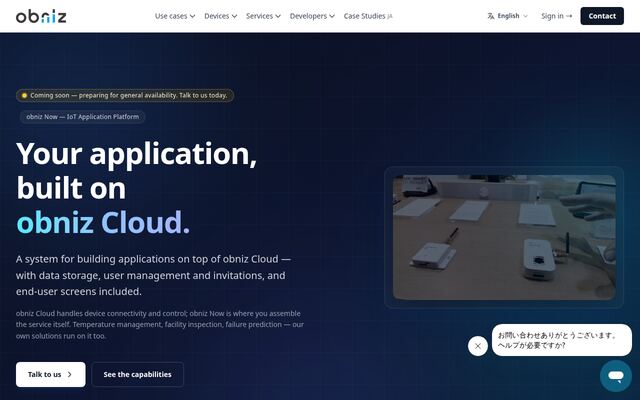Click the translate language icon

(x=491, y=16)
